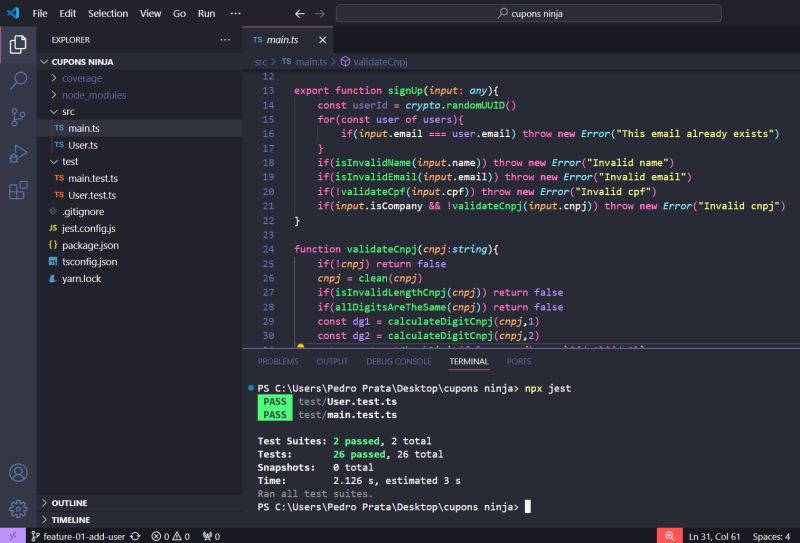The image size is (800, 543).
Task: Expand the coverage folder
Action: click(81, 78)
